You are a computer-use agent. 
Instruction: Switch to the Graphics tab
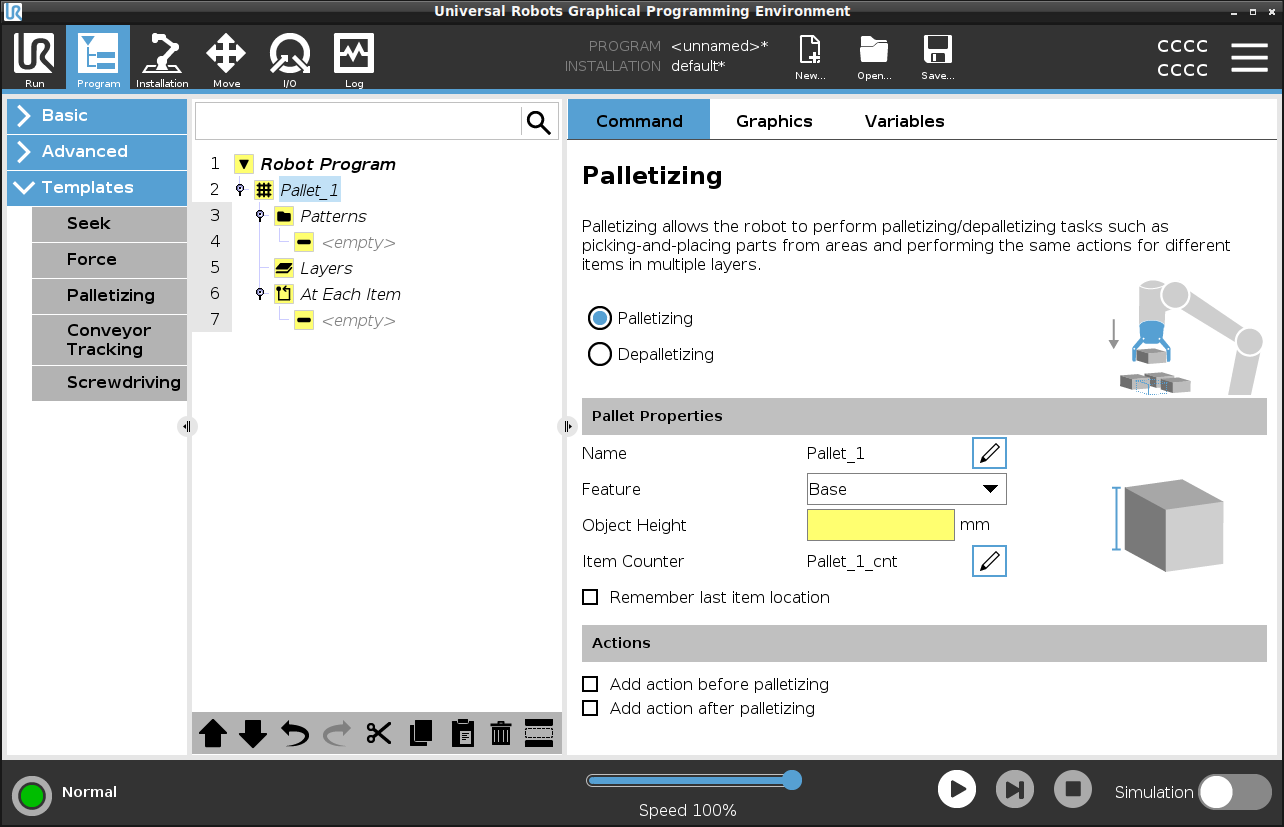pyautogui.click(x=774, y=121)
